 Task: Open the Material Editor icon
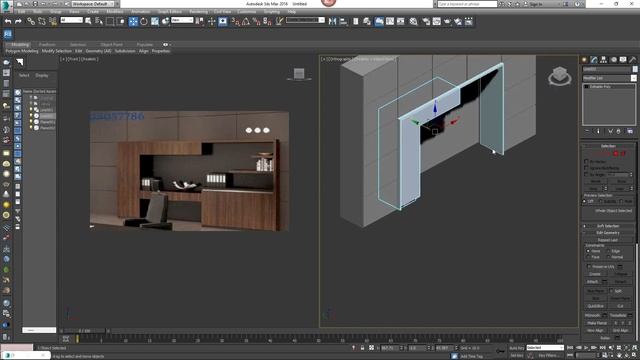(413, 21)
